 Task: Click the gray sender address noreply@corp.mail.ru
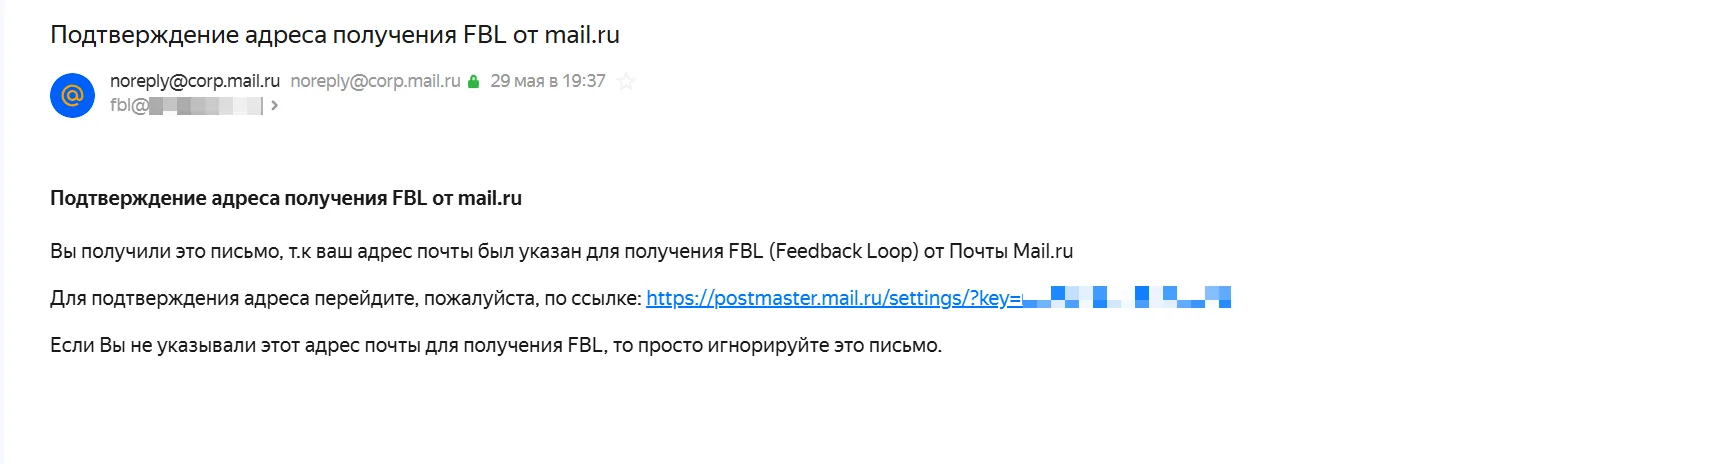pos(375,81)
